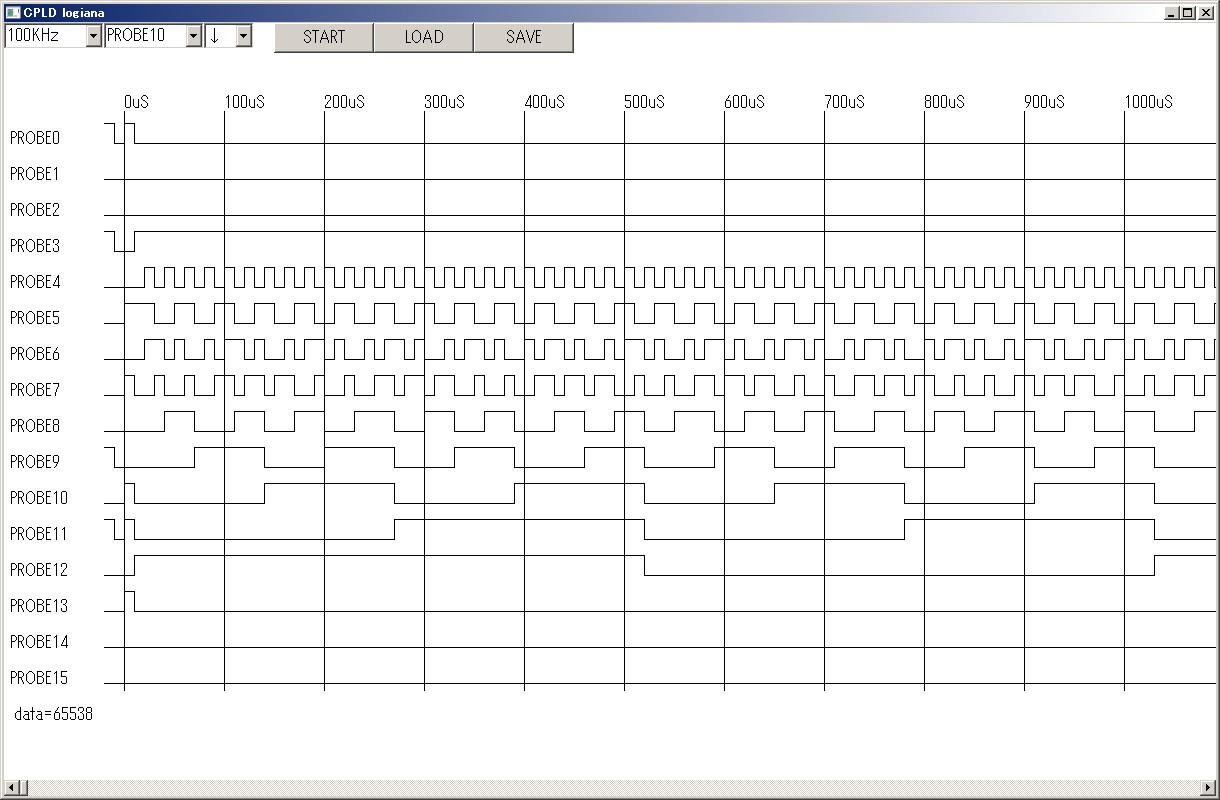
Task: Click the 700uS time marker
Action: (x=845, y=102)
